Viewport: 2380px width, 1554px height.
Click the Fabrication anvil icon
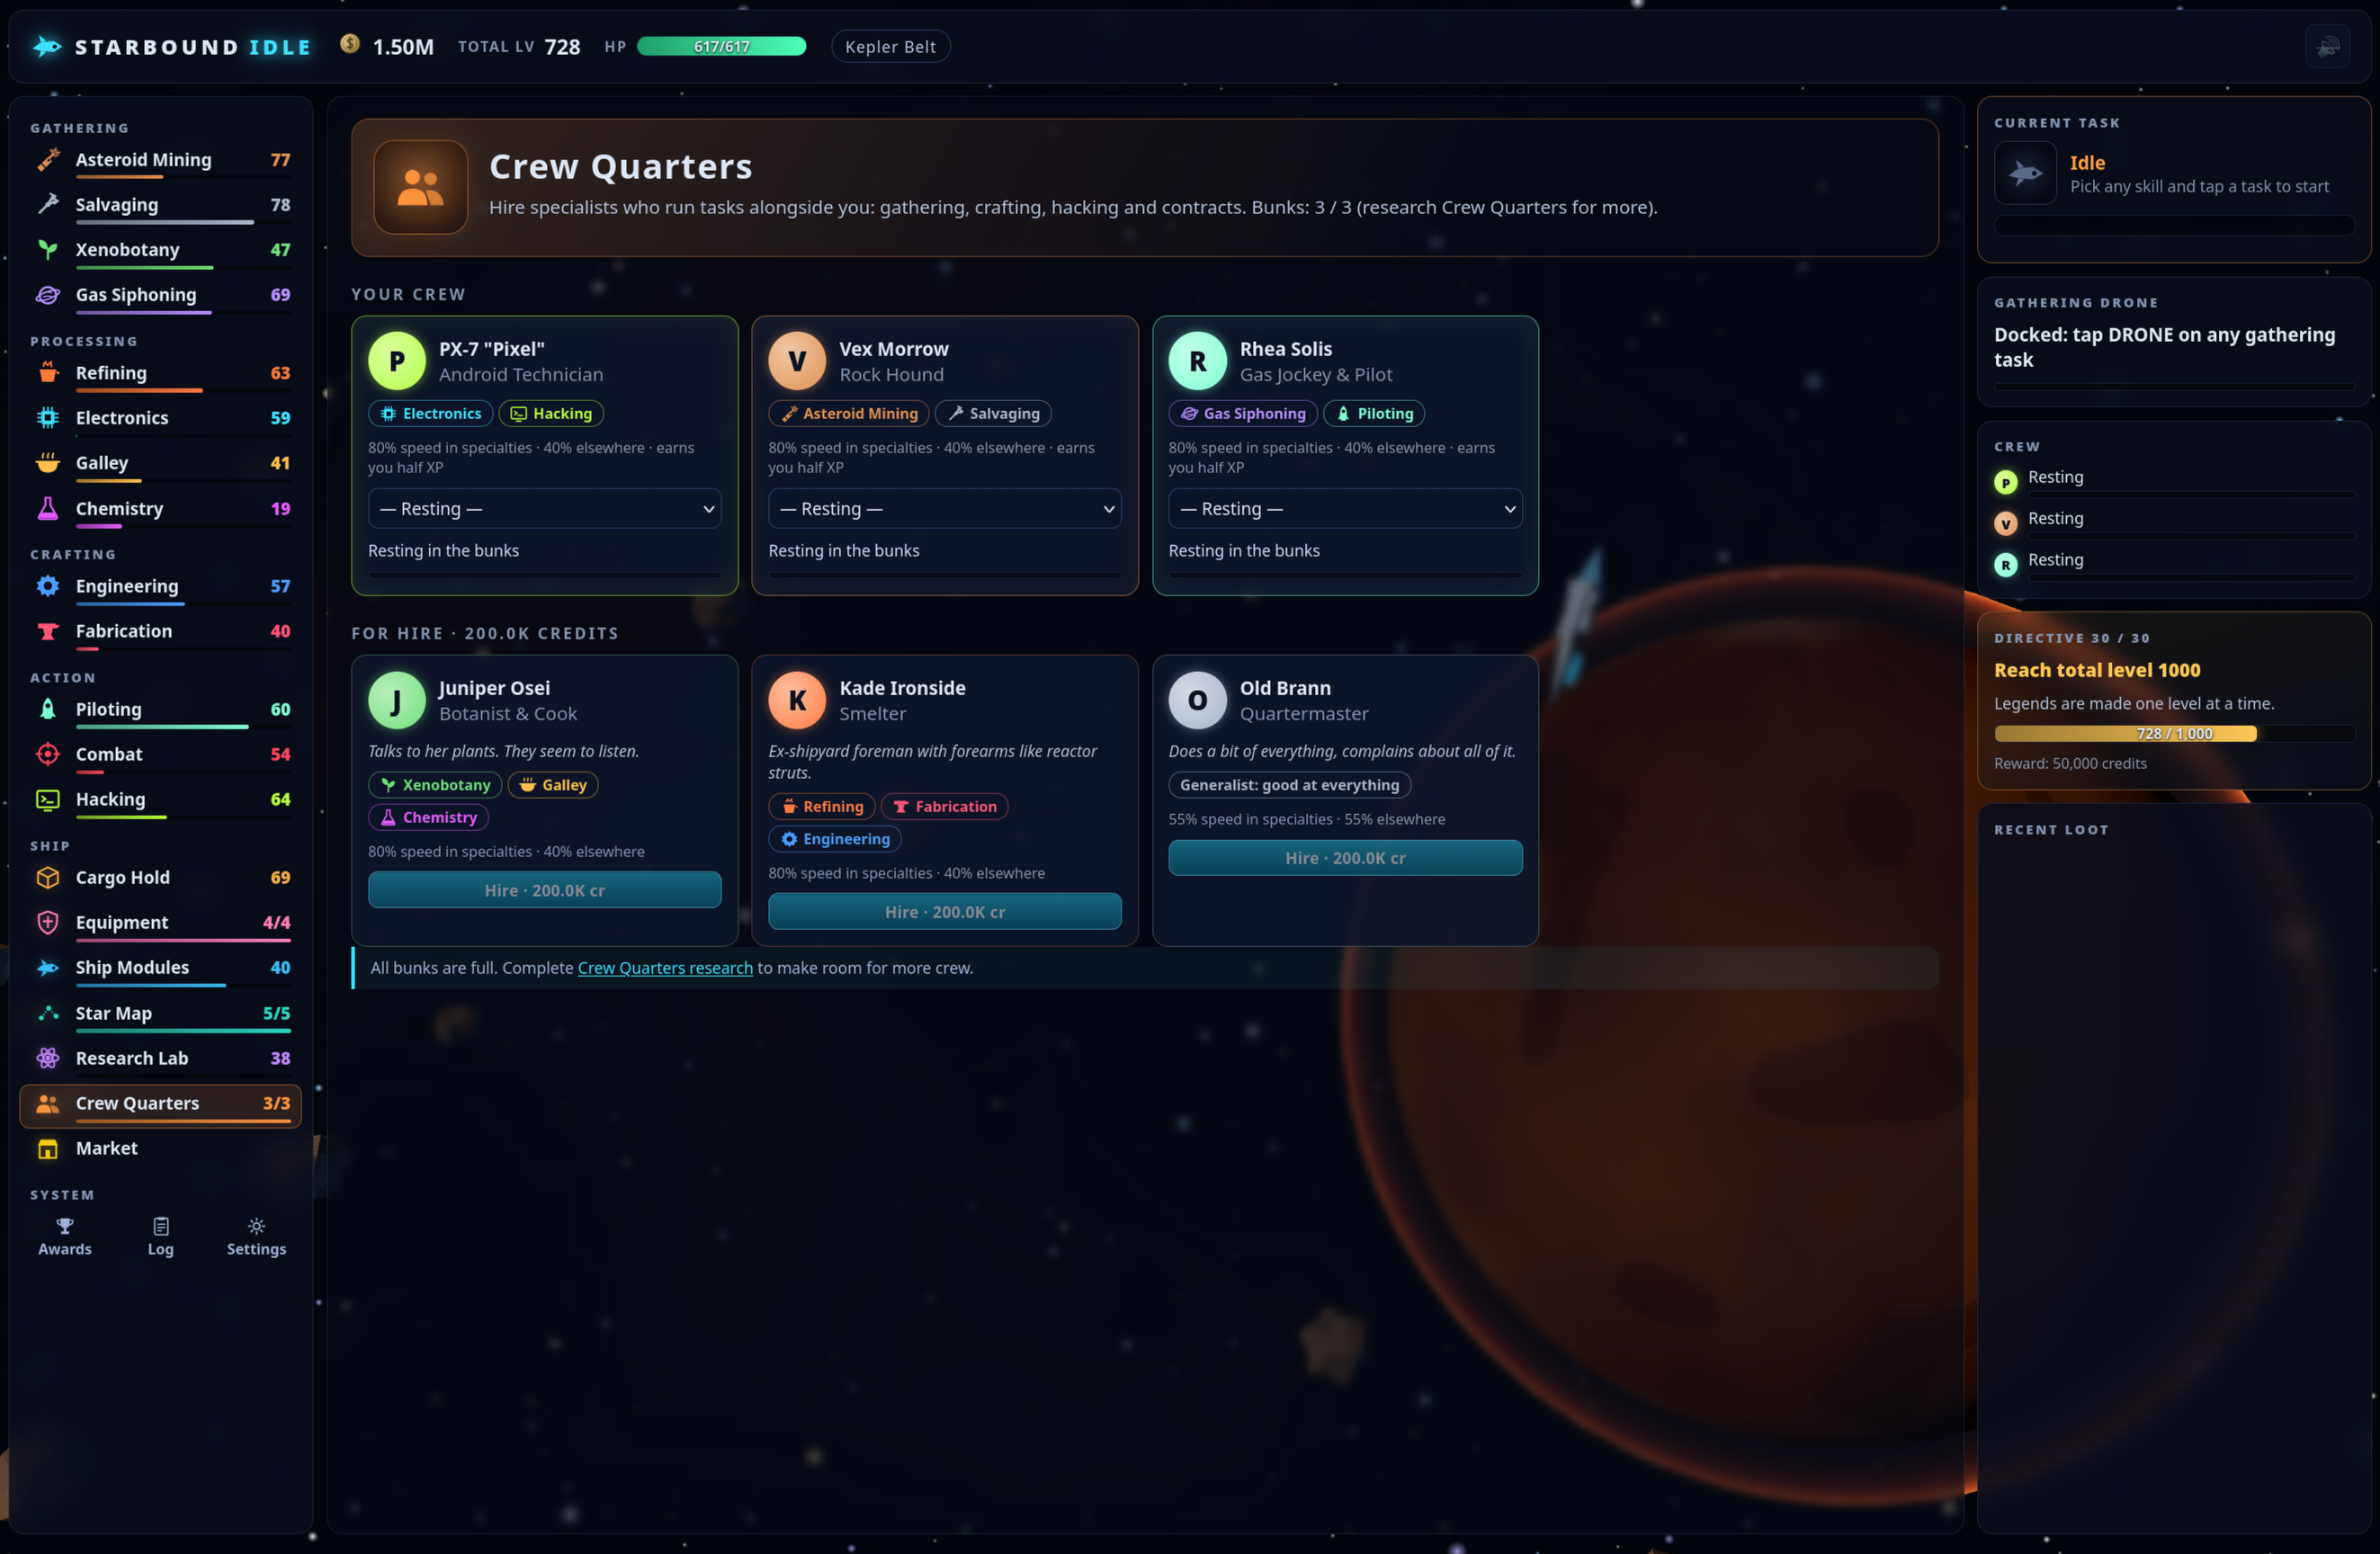[48, 631]
